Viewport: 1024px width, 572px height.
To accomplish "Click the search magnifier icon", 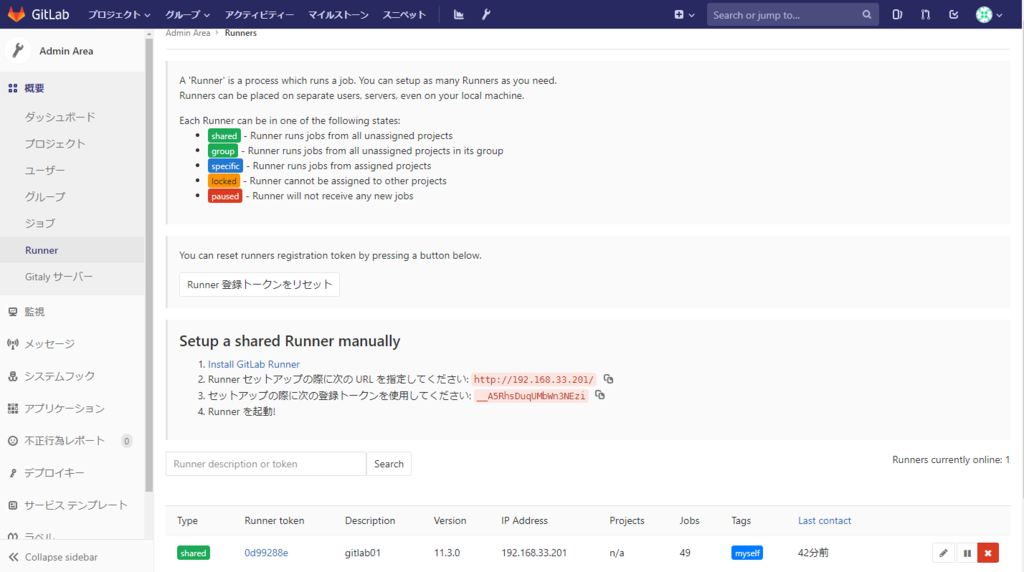I will pyautogui.click(x=867, y=14).
